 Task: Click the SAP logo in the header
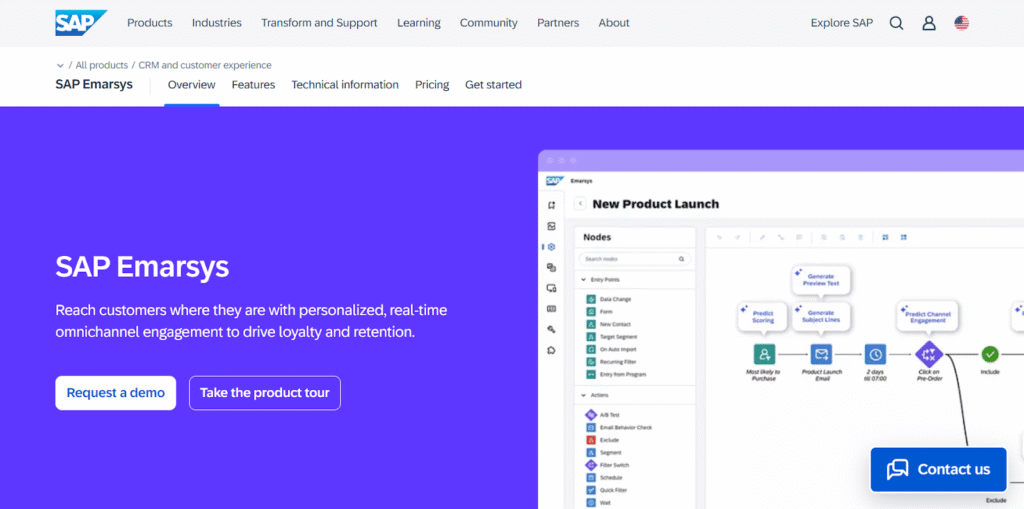79,22
